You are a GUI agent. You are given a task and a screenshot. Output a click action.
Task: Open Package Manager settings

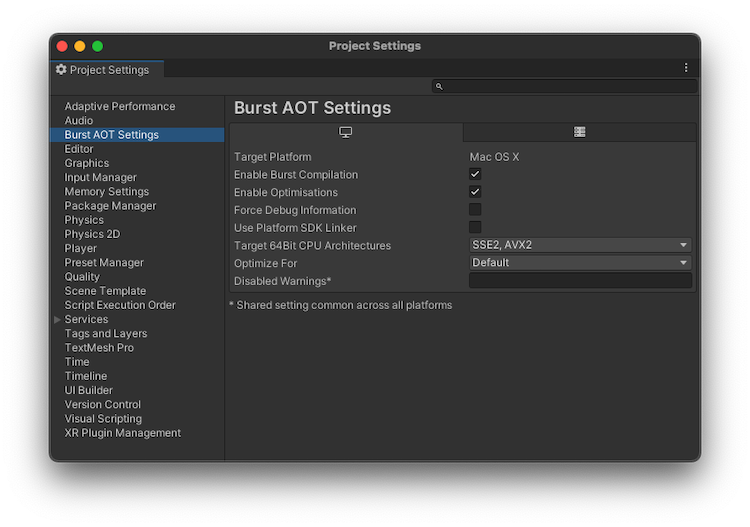(110, 206)
